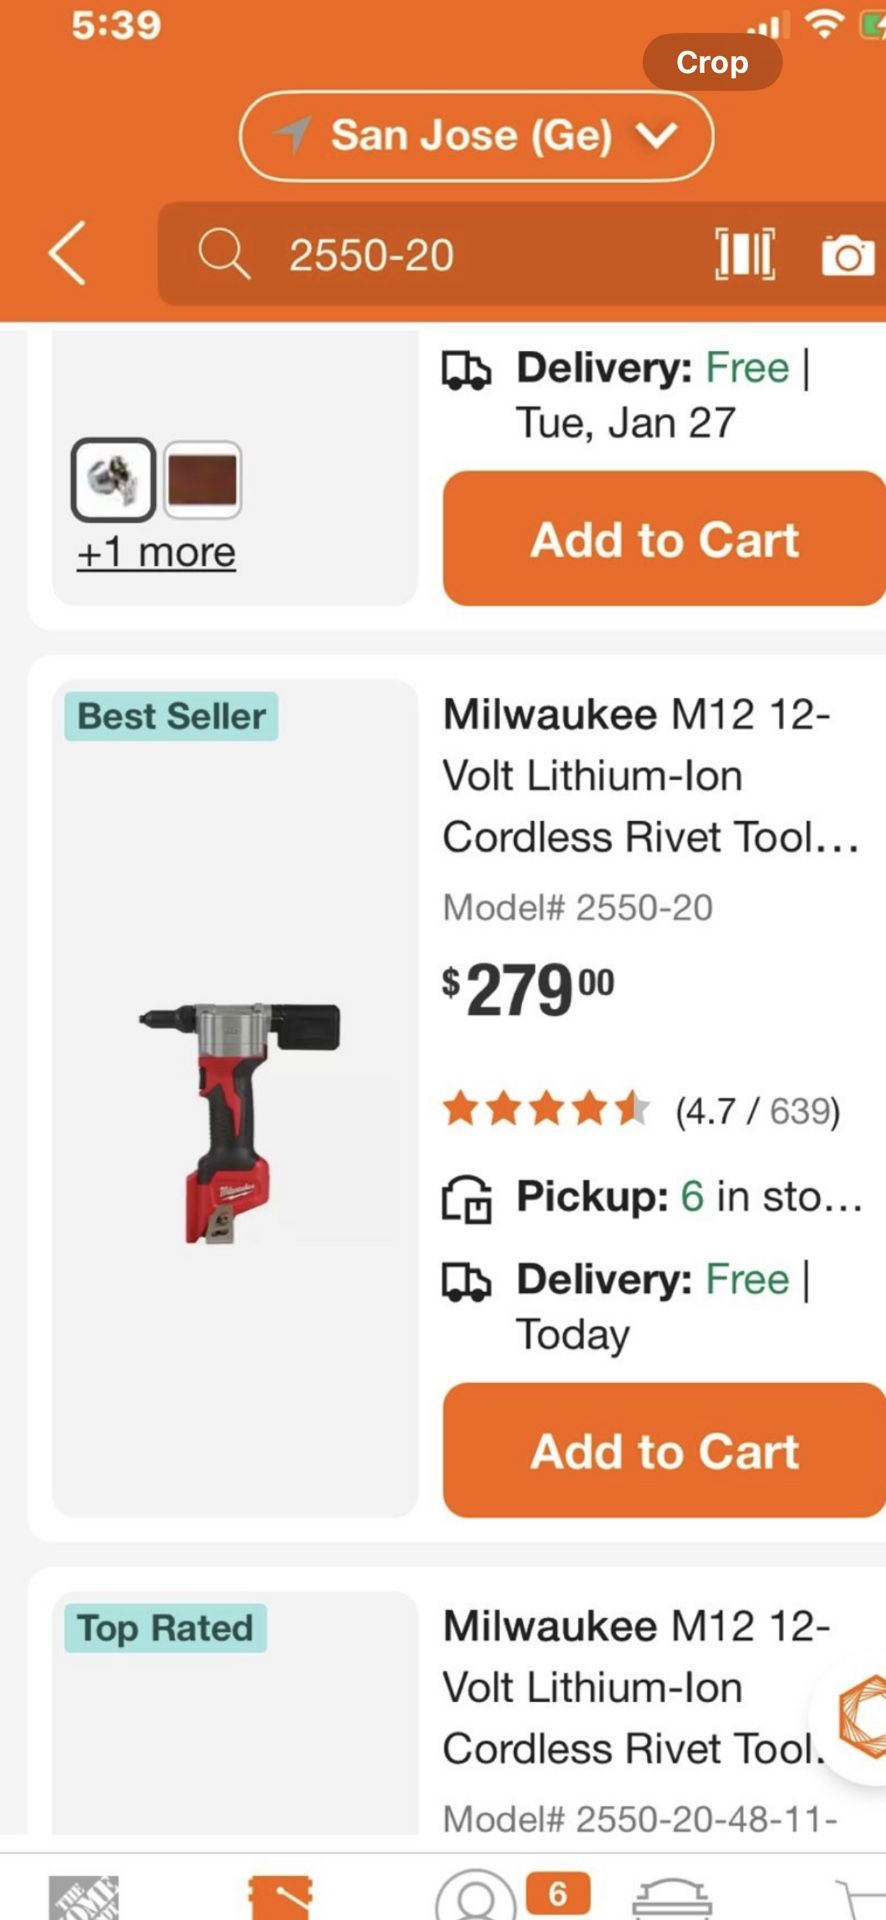
Task: Select the first product variant thumbnail
Action: 113,479
